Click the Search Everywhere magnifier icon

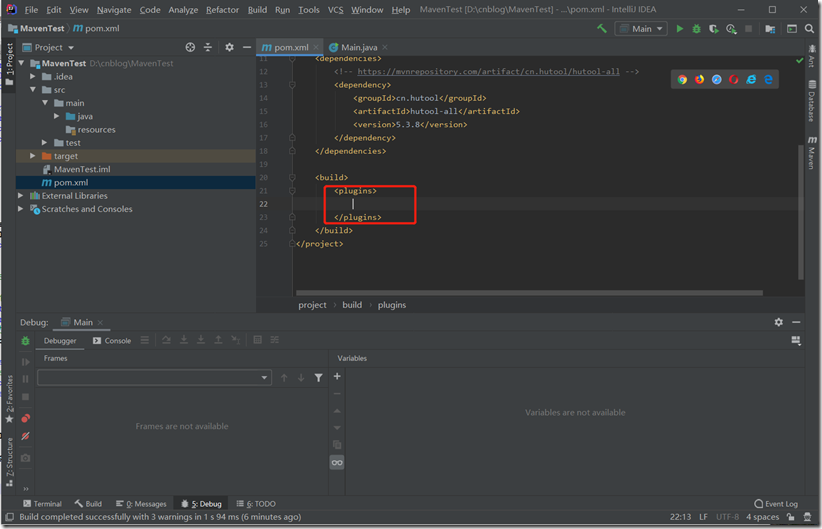(809, 29)
